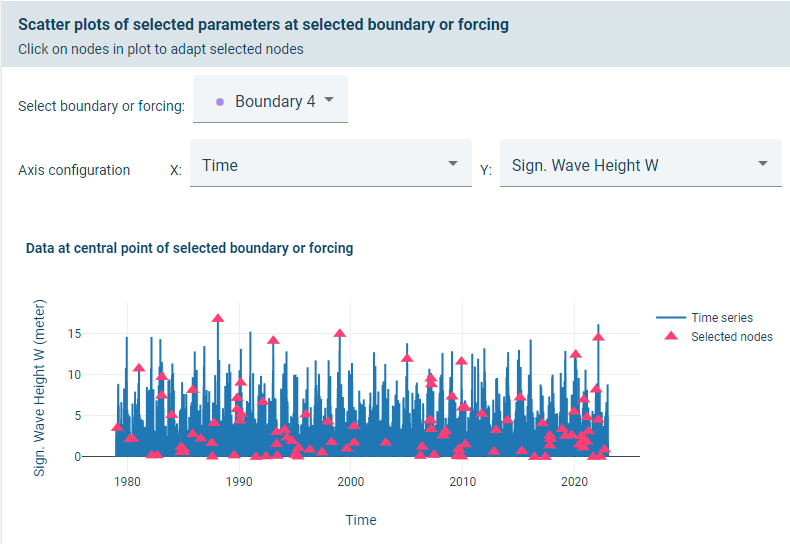Click the Time text in X selector
The width and height of the screenshot is (790, 544).
tap(220, 165)
